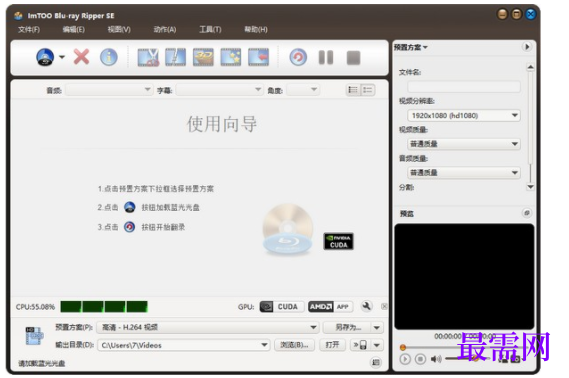Open the 工具(T) menu
The height and width of the screenshot is (378, 569).
210,29
